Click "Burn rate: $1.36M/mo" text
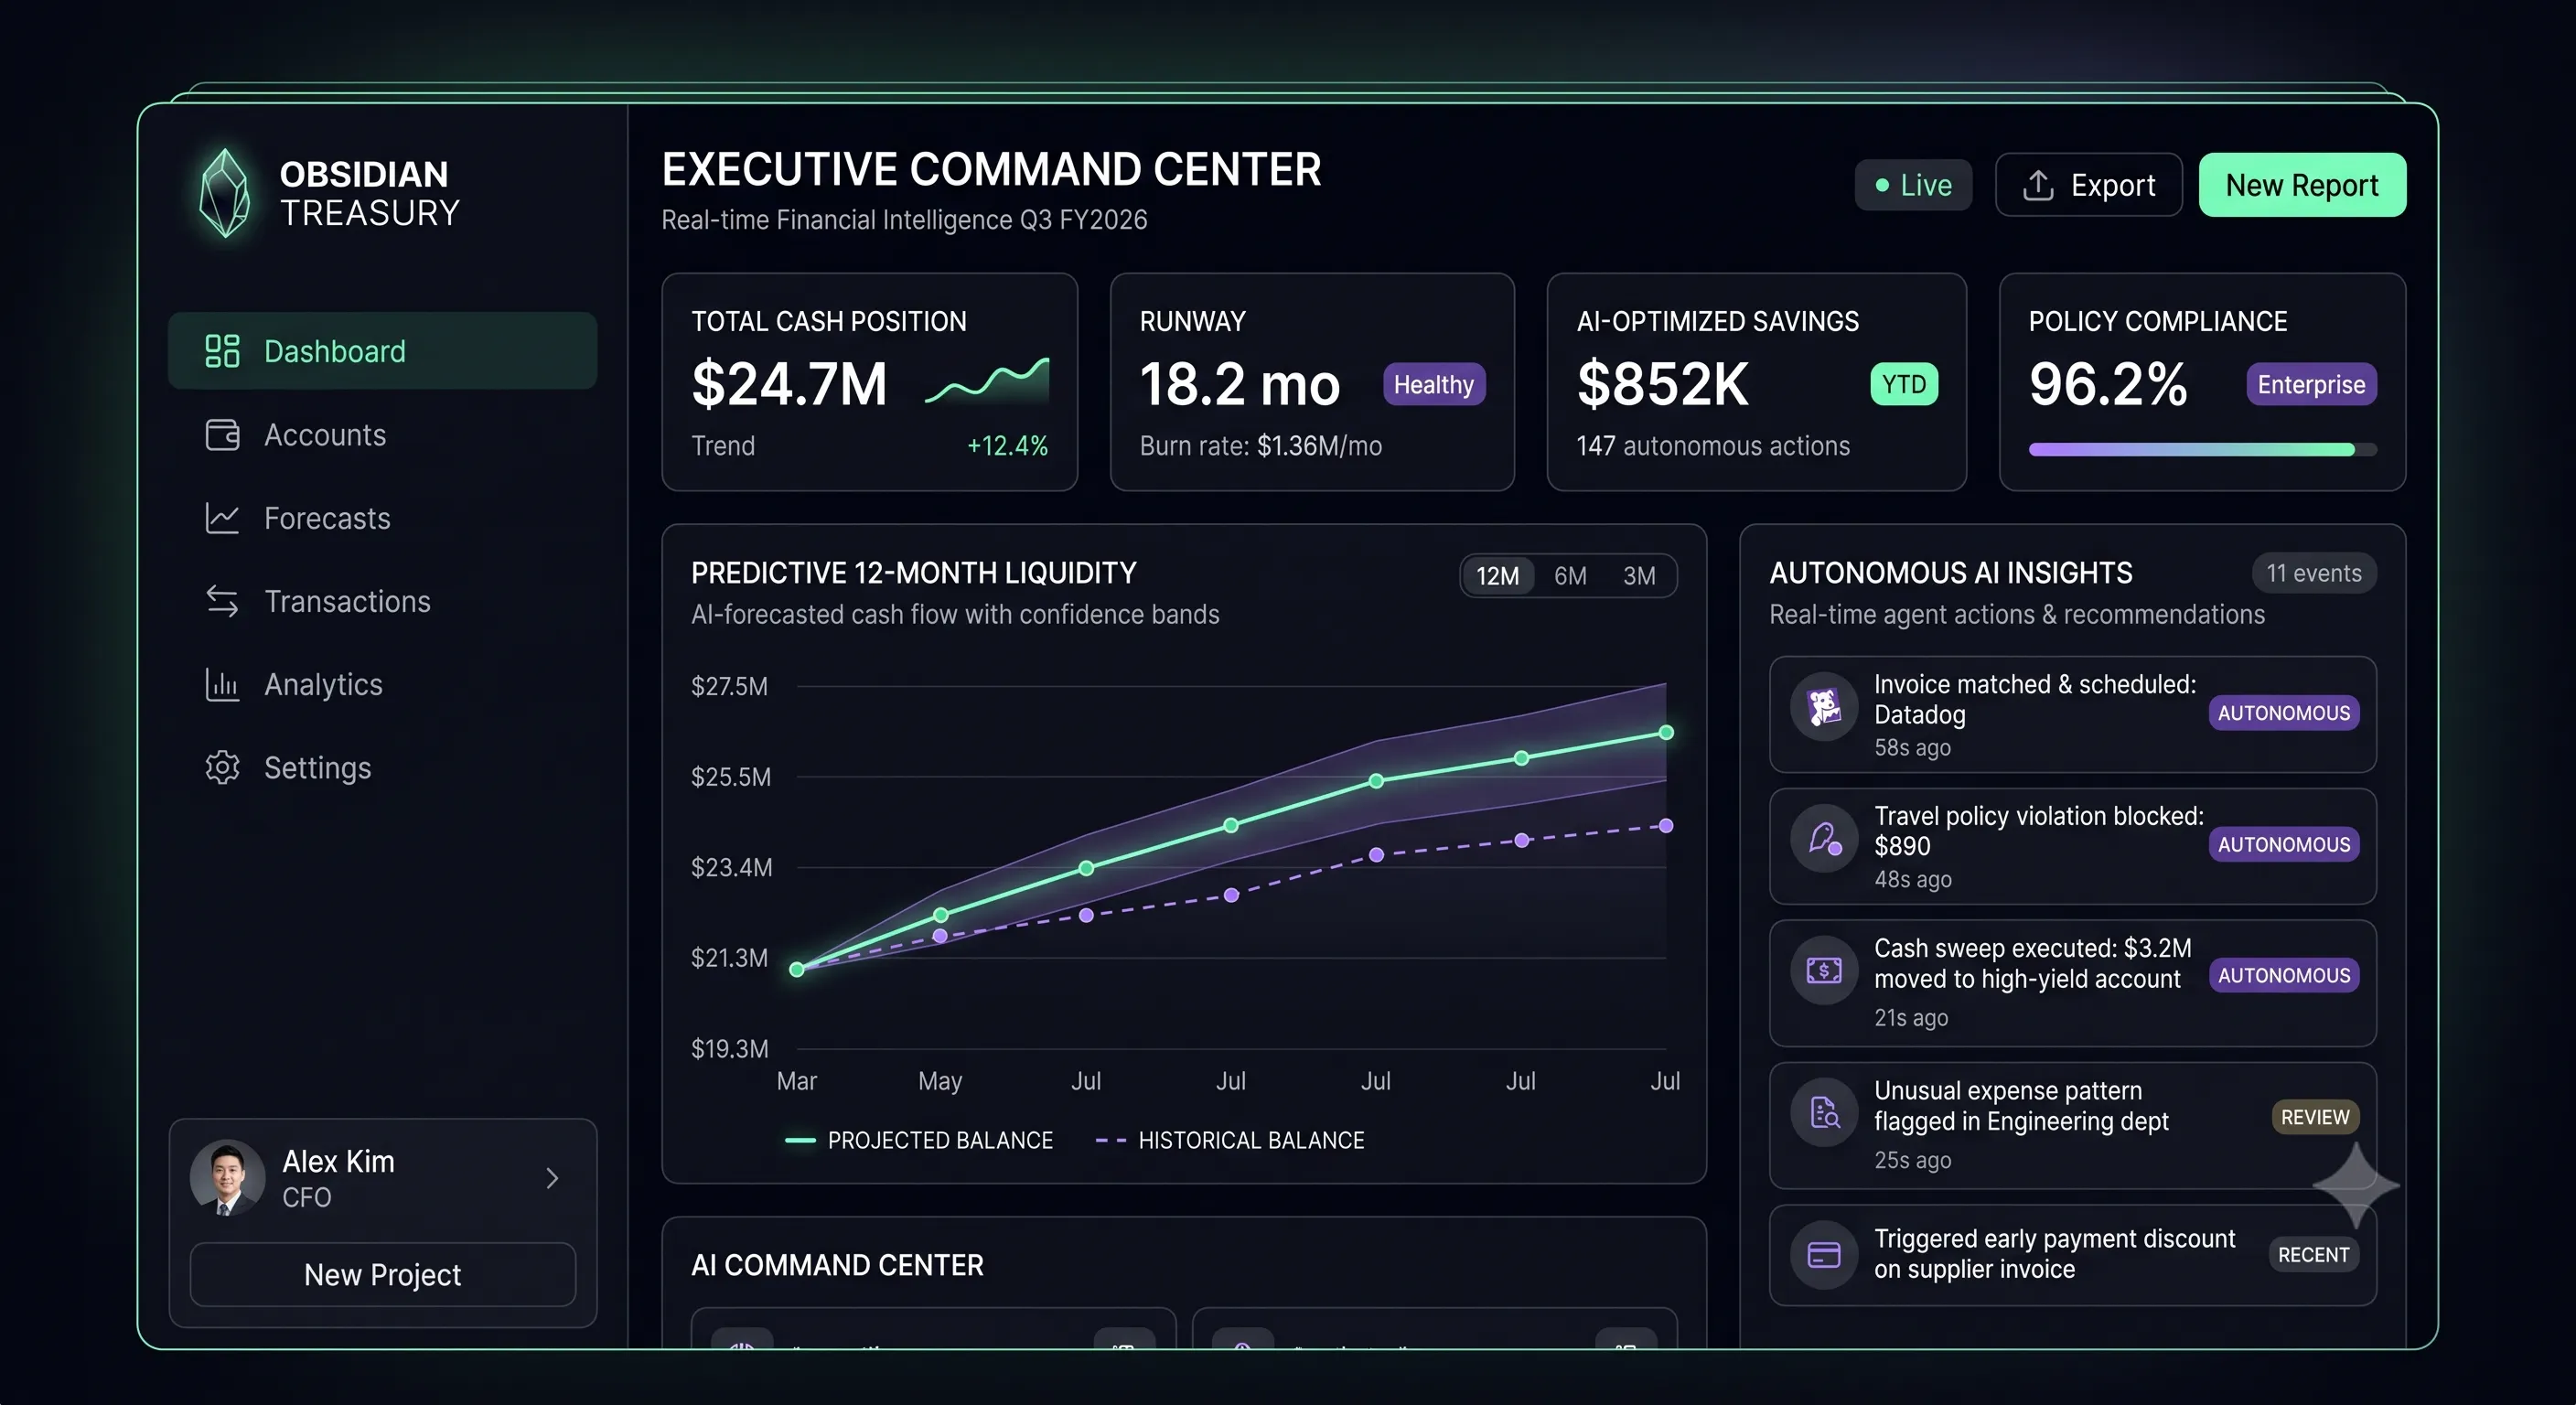Image resolution: width=2576 pixels, height=1405 pixels. coord(1260,446)
